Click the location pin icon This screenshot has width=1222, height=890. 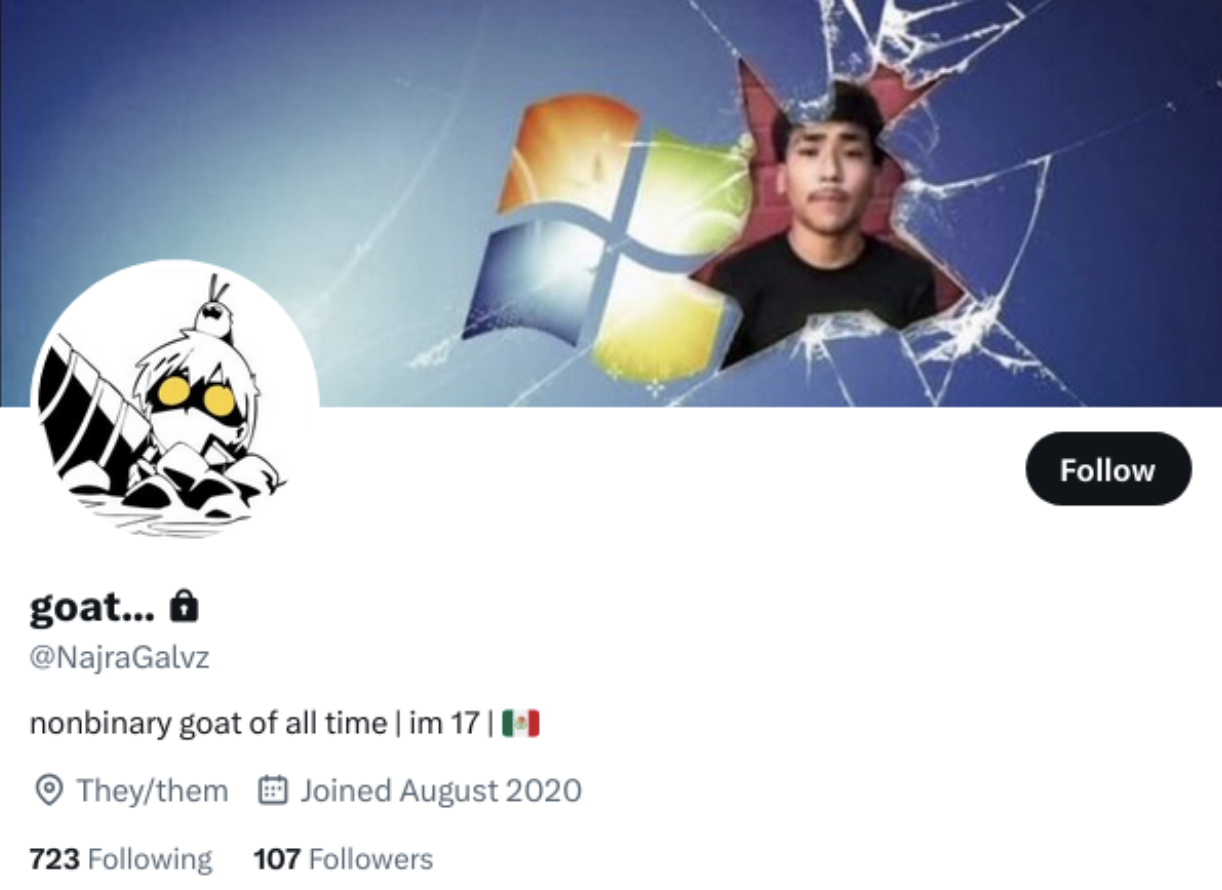click(47, 791)
